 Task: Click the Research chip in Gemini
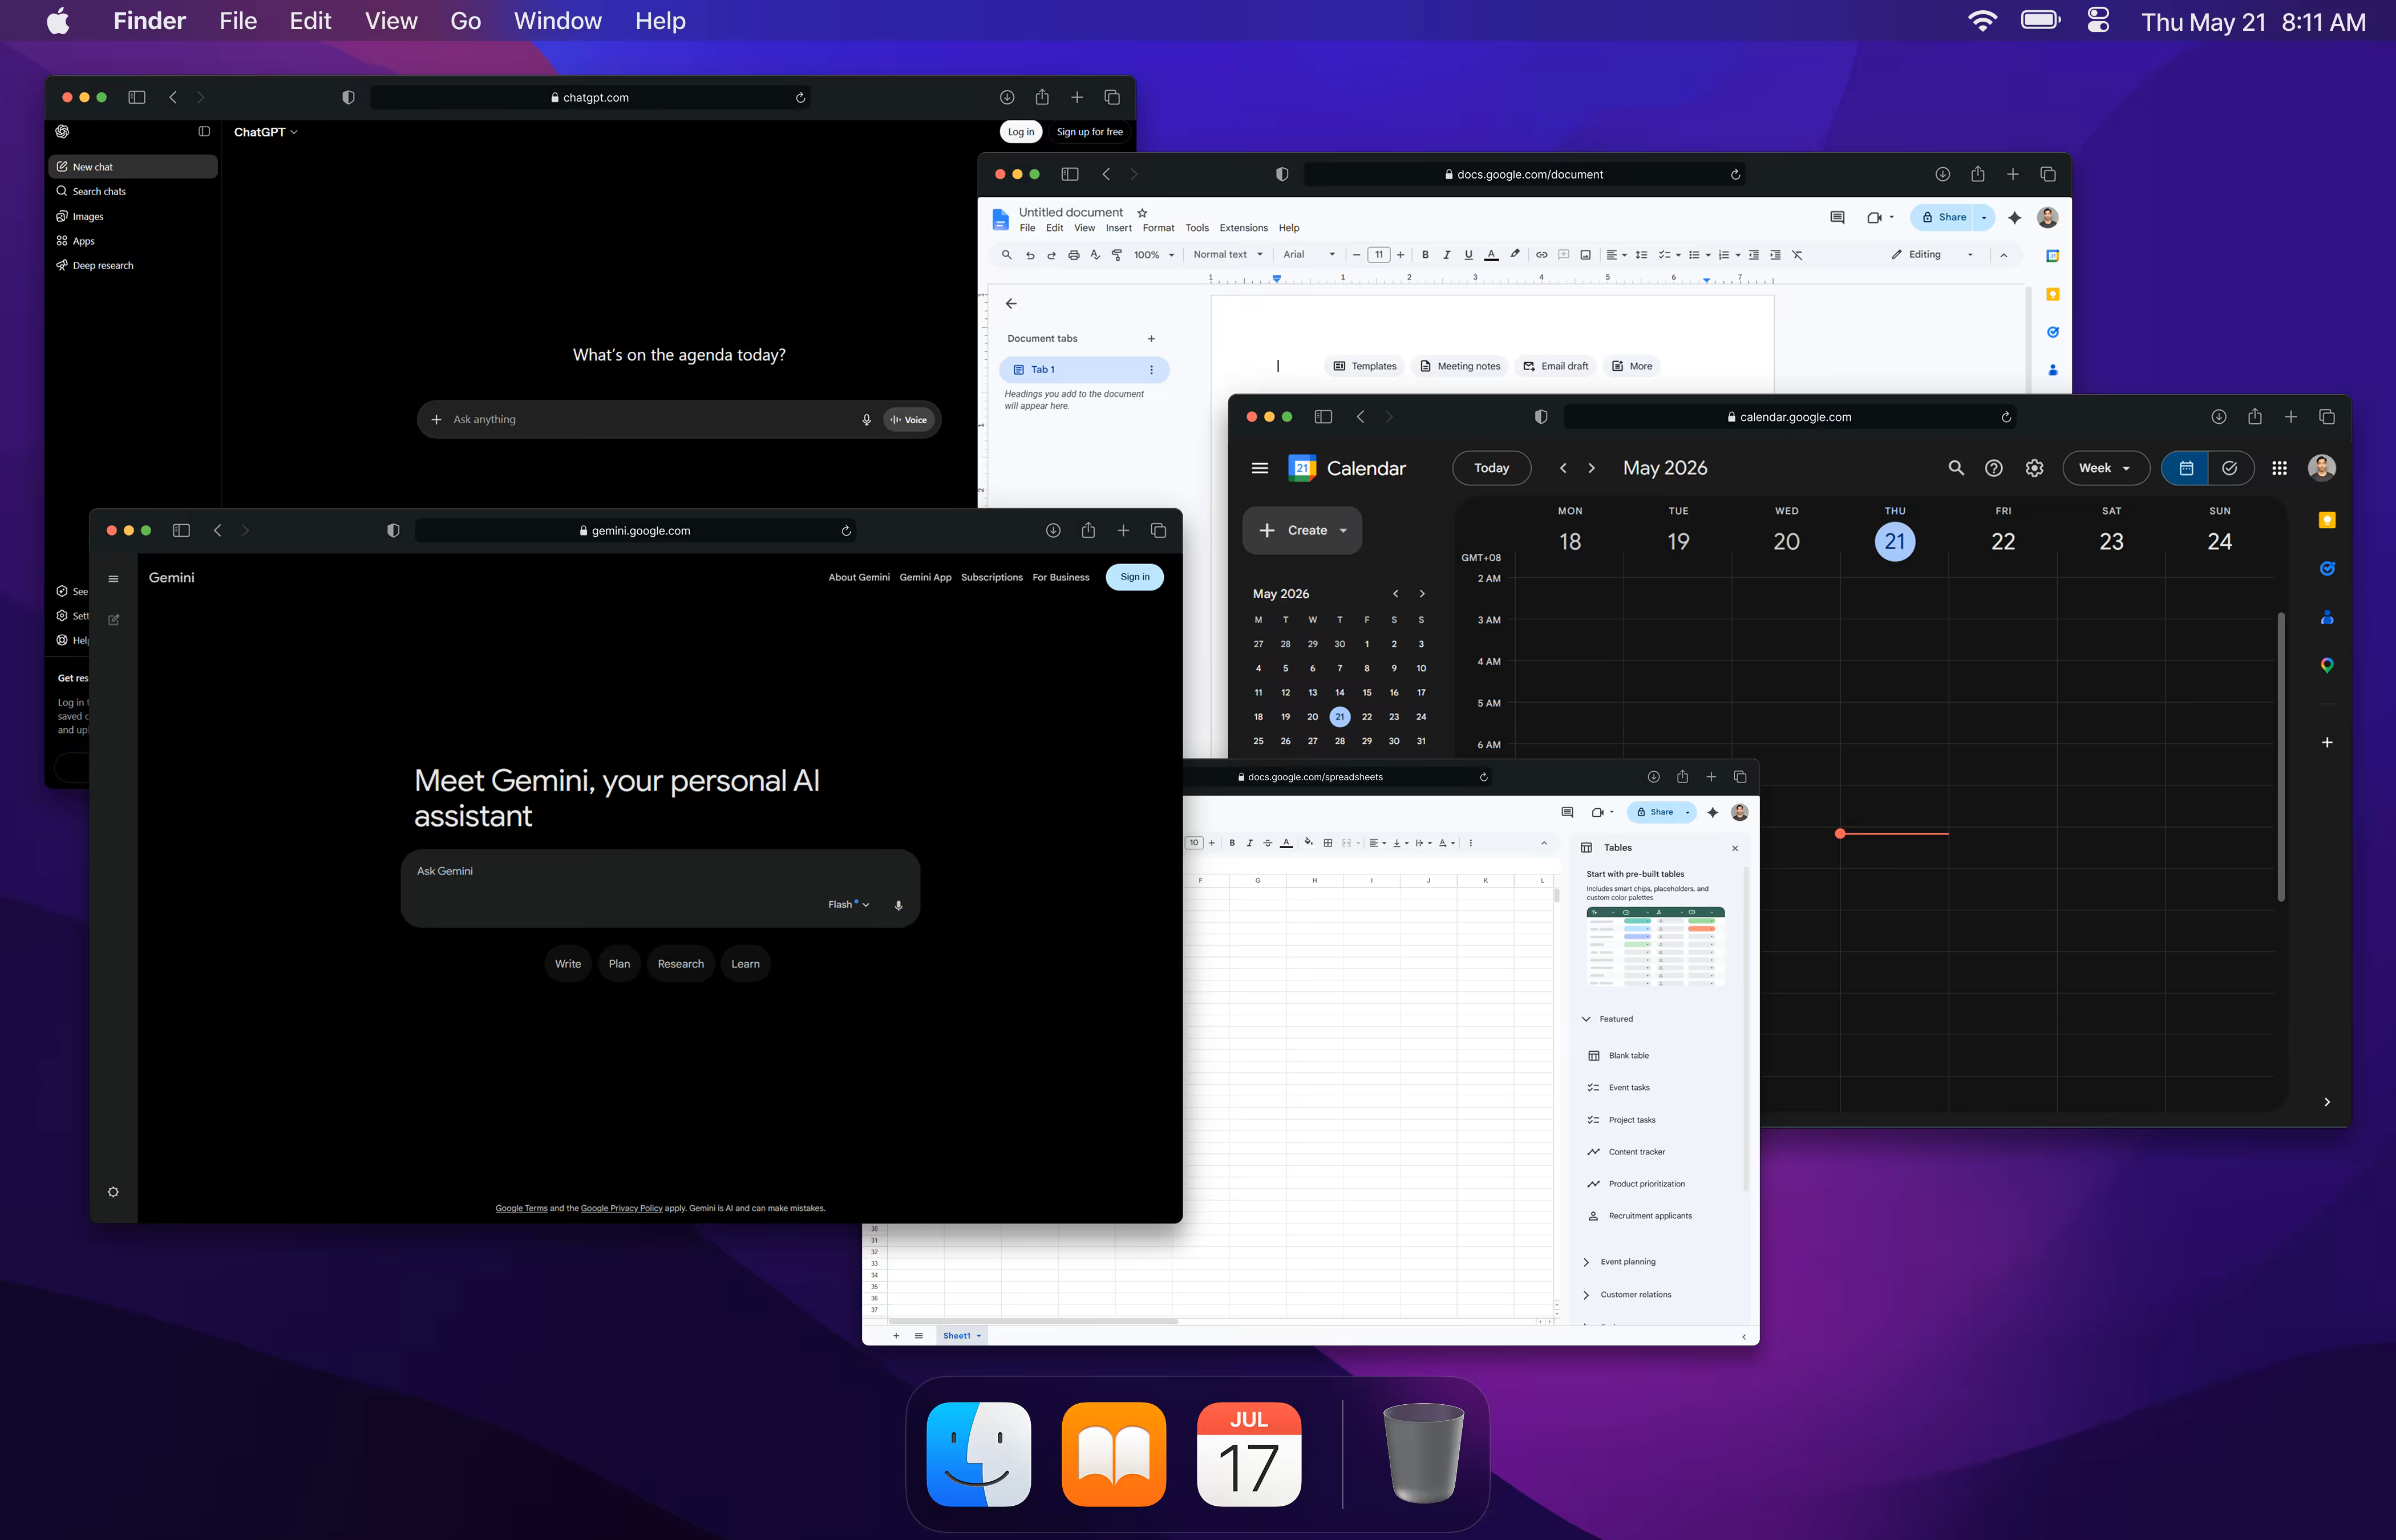point(680,964)
